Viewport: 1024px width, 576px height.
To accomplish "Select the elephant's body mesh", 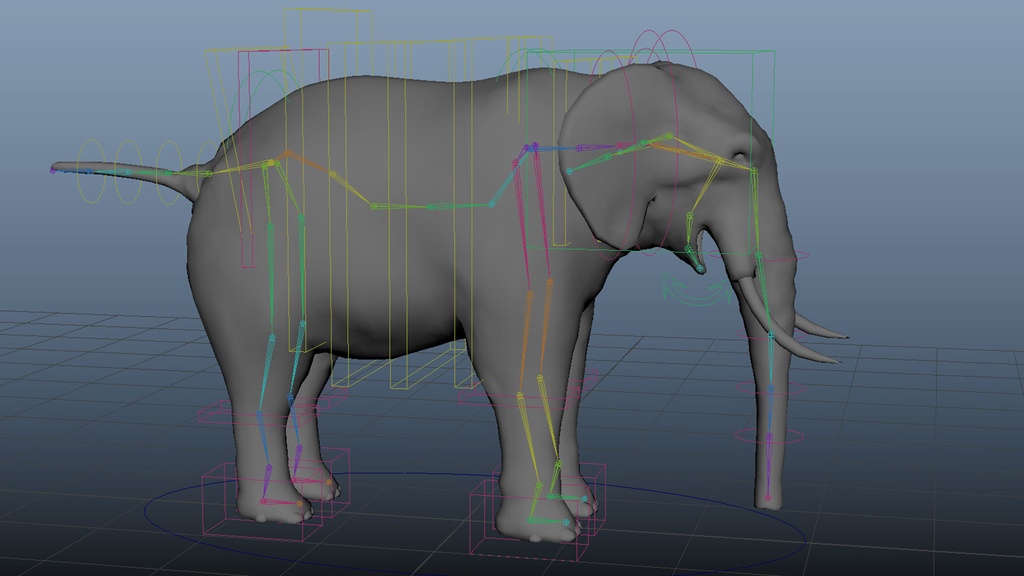I will point(400,250).
